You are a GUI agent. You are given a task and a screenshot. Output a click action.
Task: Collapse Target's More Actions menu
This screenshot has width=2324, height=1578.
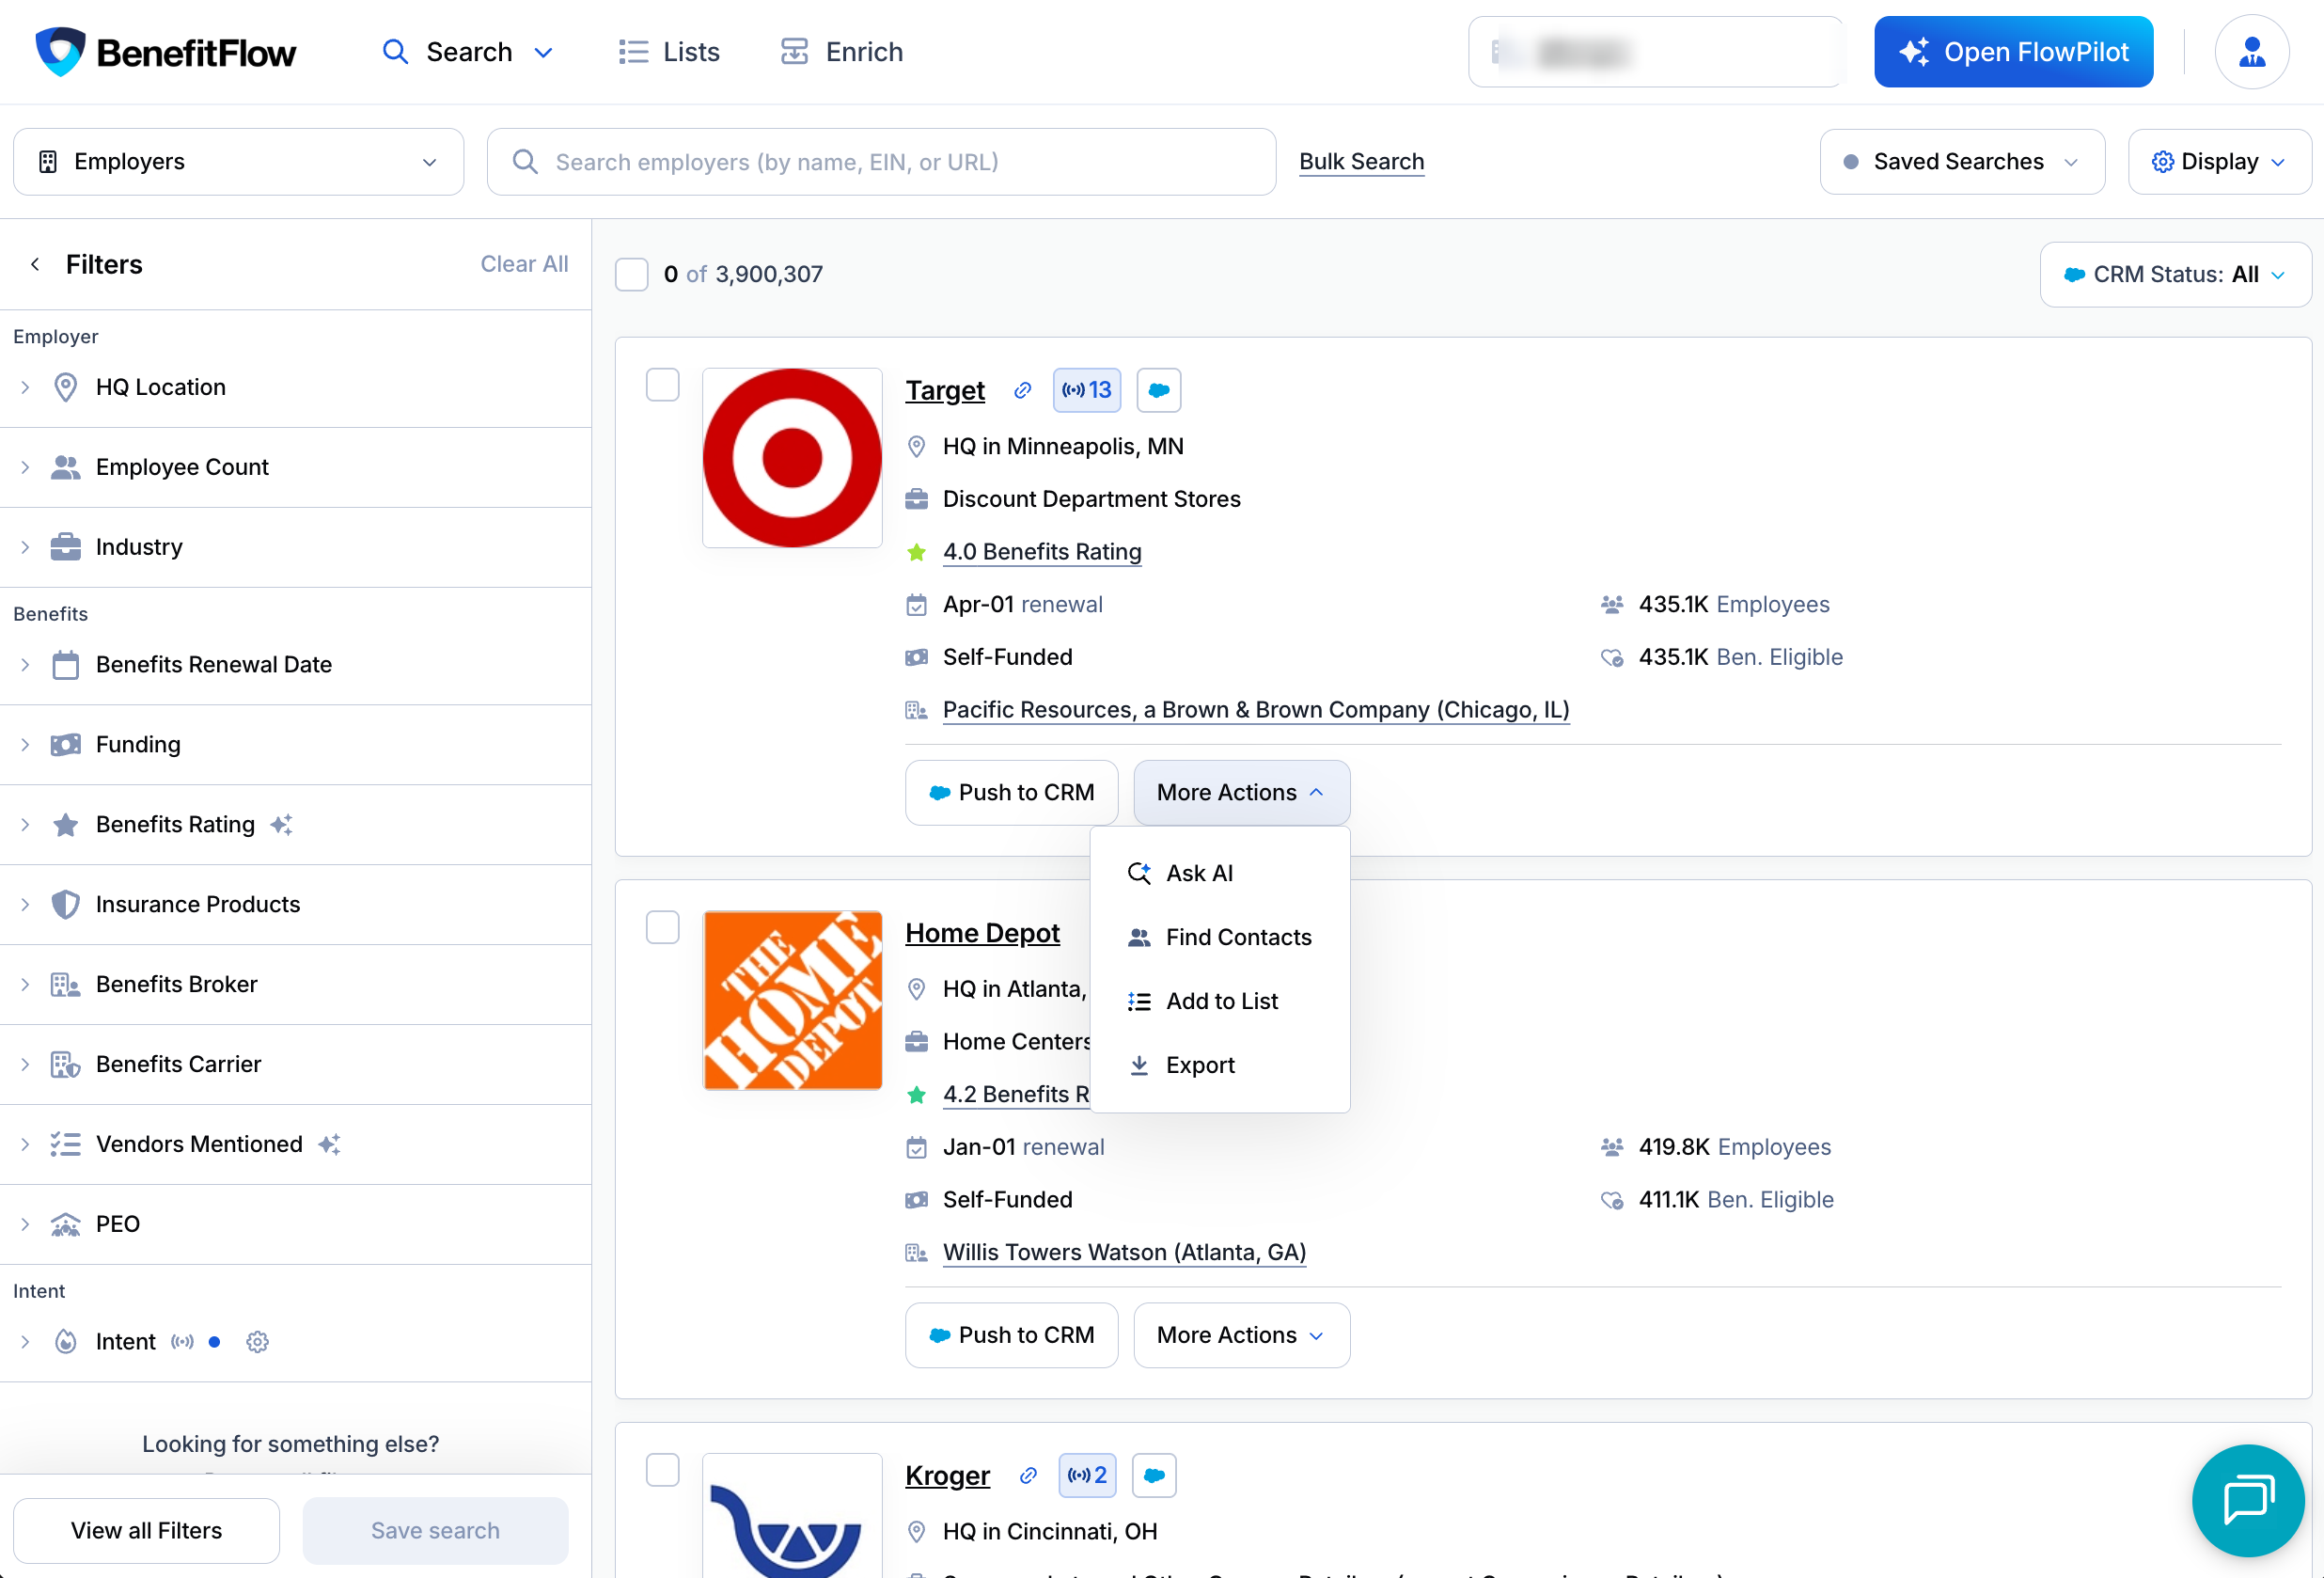point(1241,793)
